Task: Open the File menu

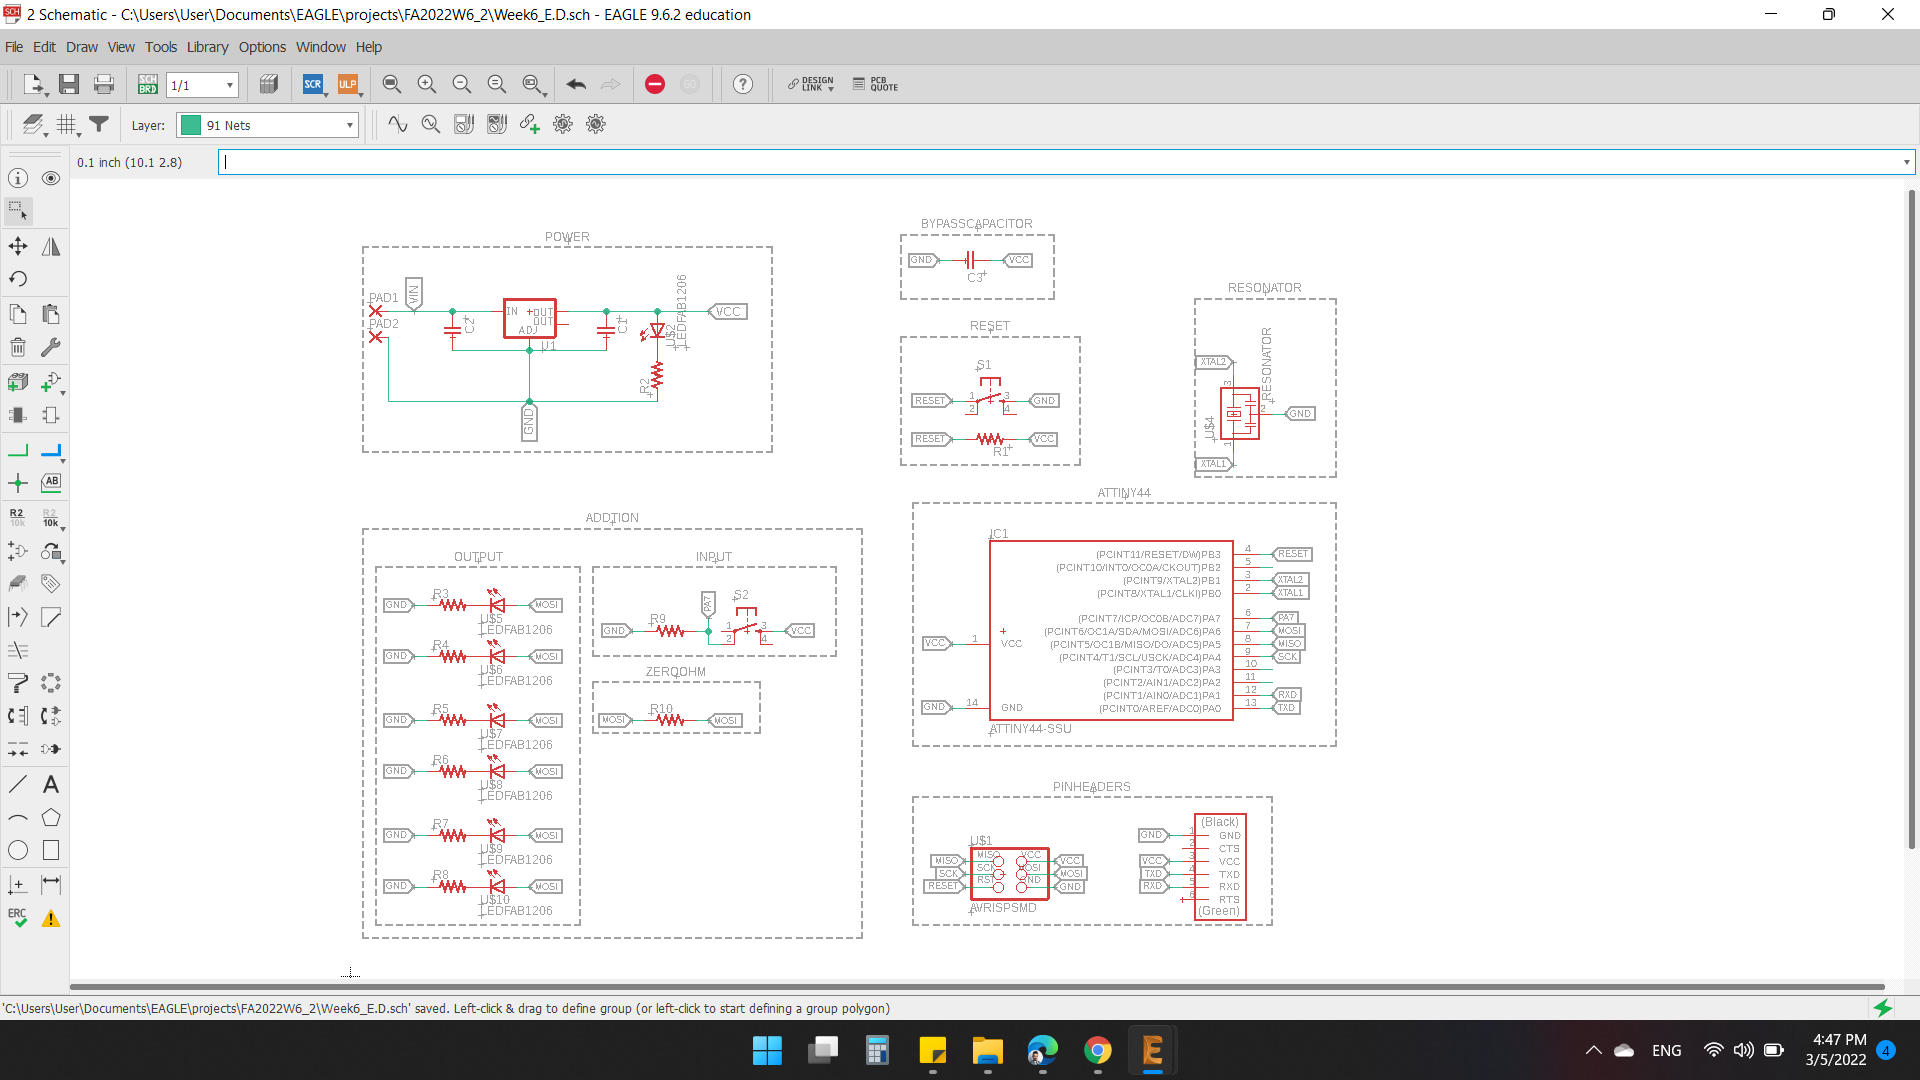Action: click(14, 47)
